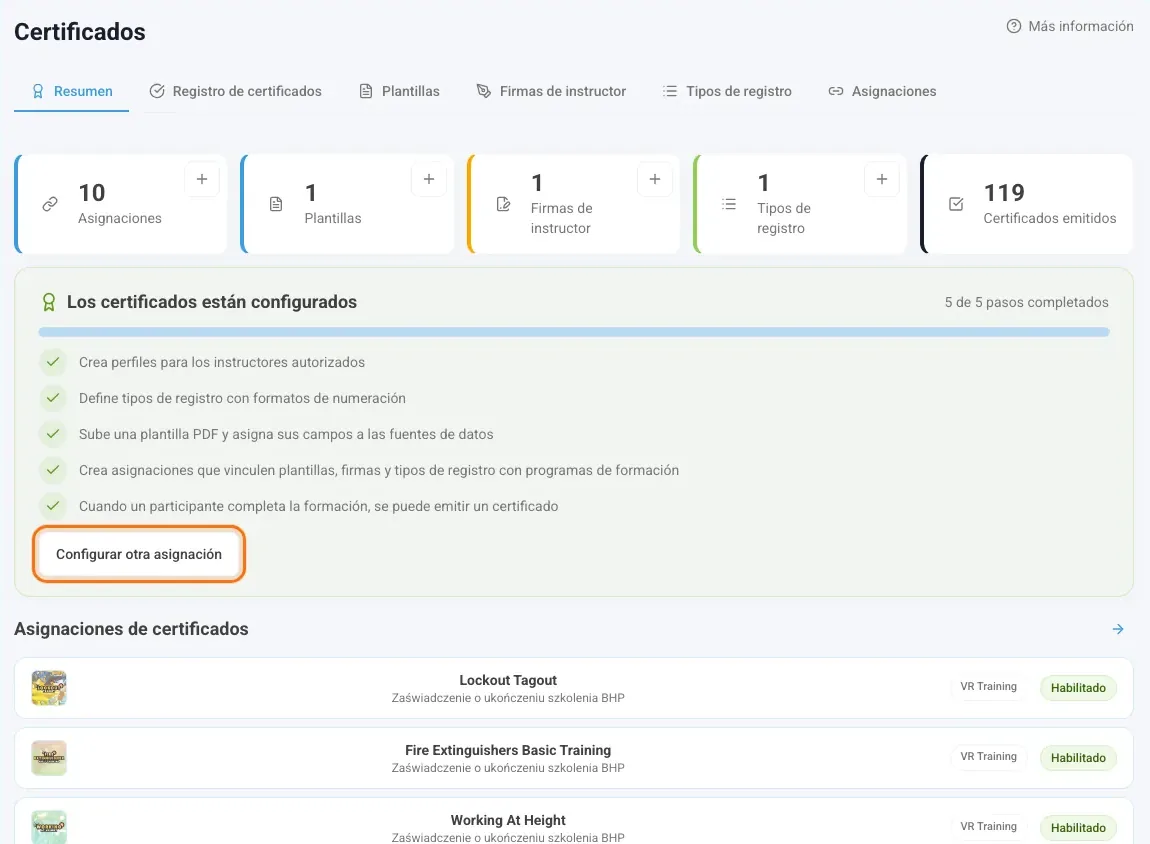1150x844 pixels.
Task: Click the check-circle icon on Registro tab
Action: coord(157,91)
